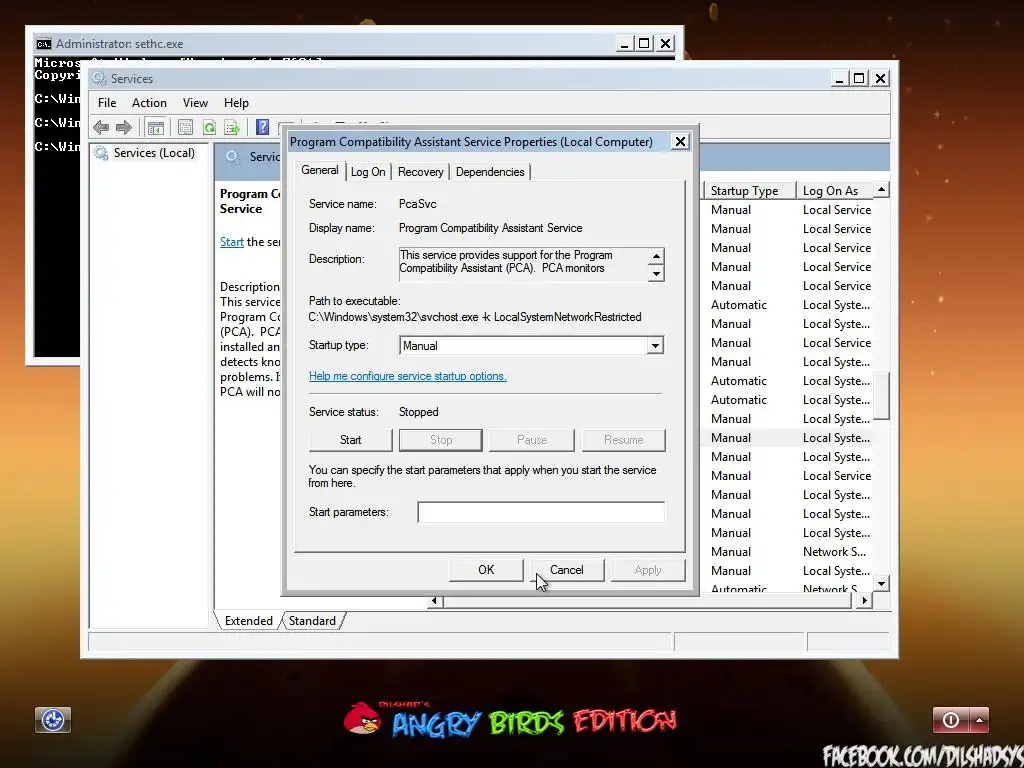Click the 'Stopped' service status text
Image resolution: width=1024 pixels, height=768 pixels.
pyautogui.click(x=419, y=412)
